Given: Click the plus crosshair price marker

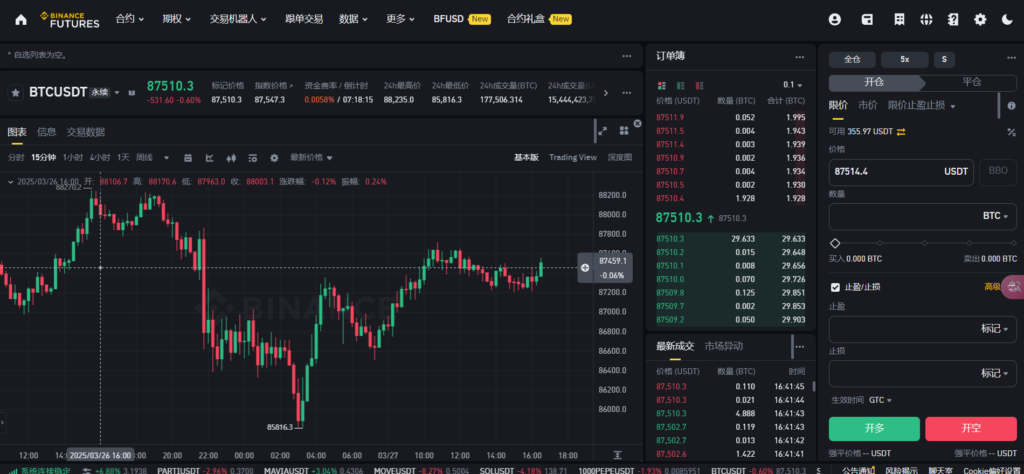Looking at the screenshot, I should tap(585, 268).
